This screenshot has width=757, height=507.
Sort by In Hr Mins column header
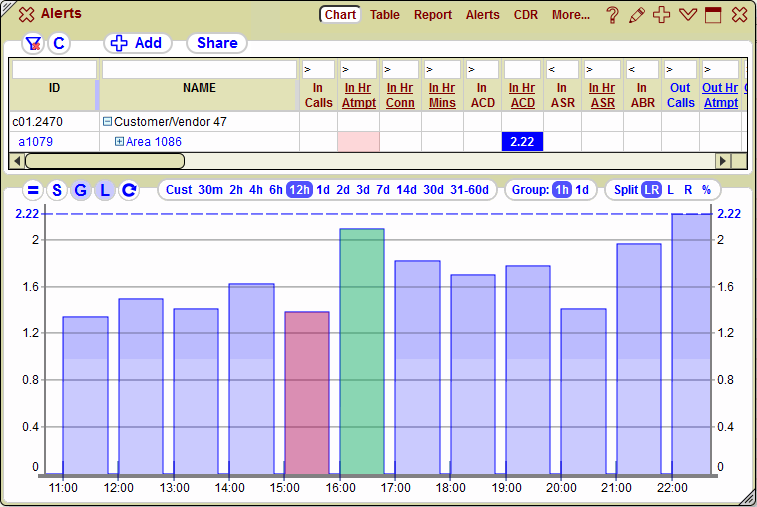tap(442, 95)
